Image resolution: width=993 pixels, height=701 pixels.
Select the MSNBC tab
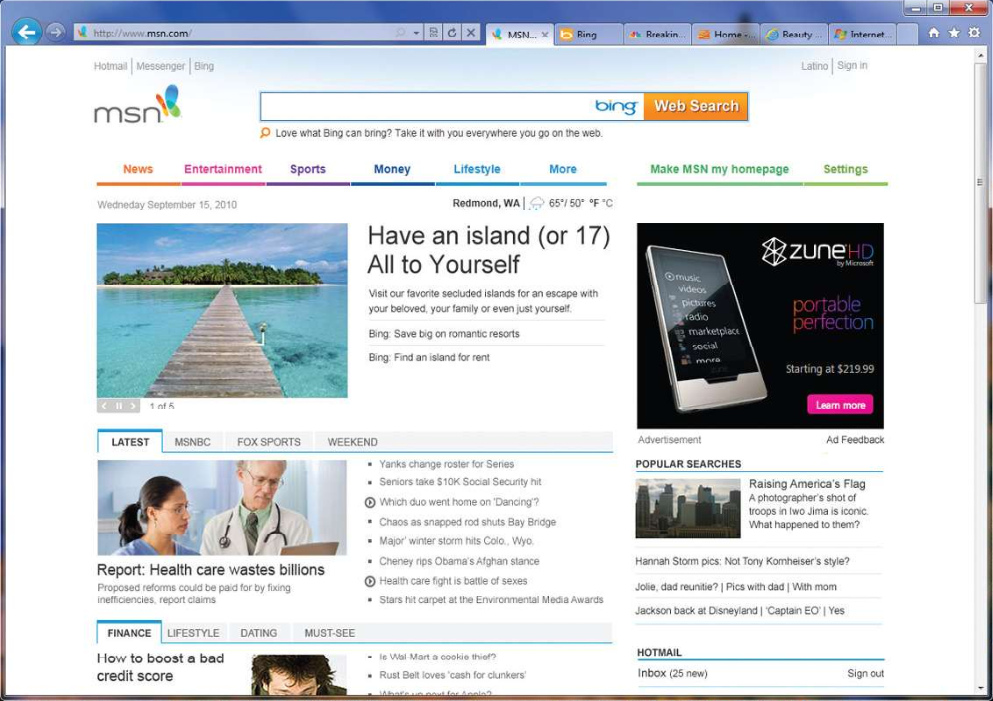pos(193,442)
